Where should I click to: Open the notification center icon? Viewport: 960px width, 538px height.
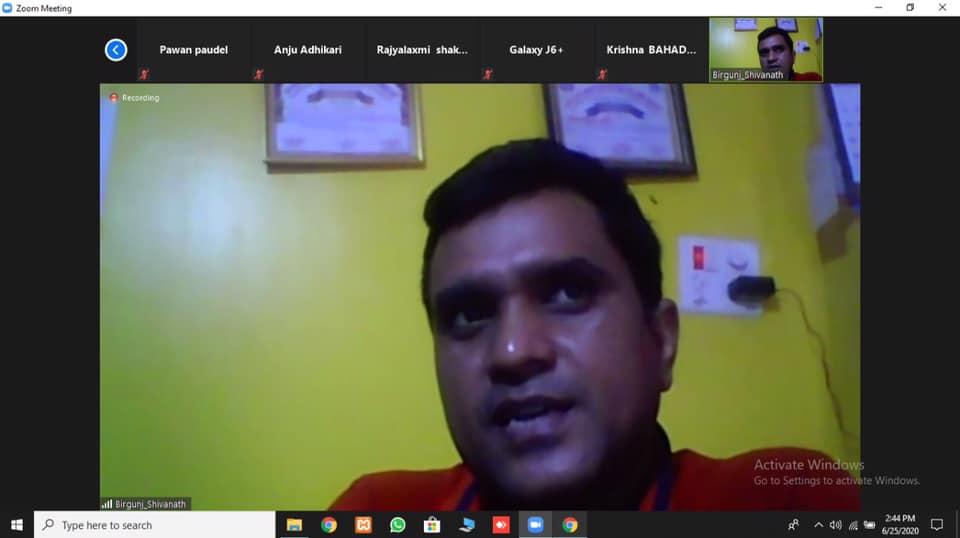click(x=937, y=525)
